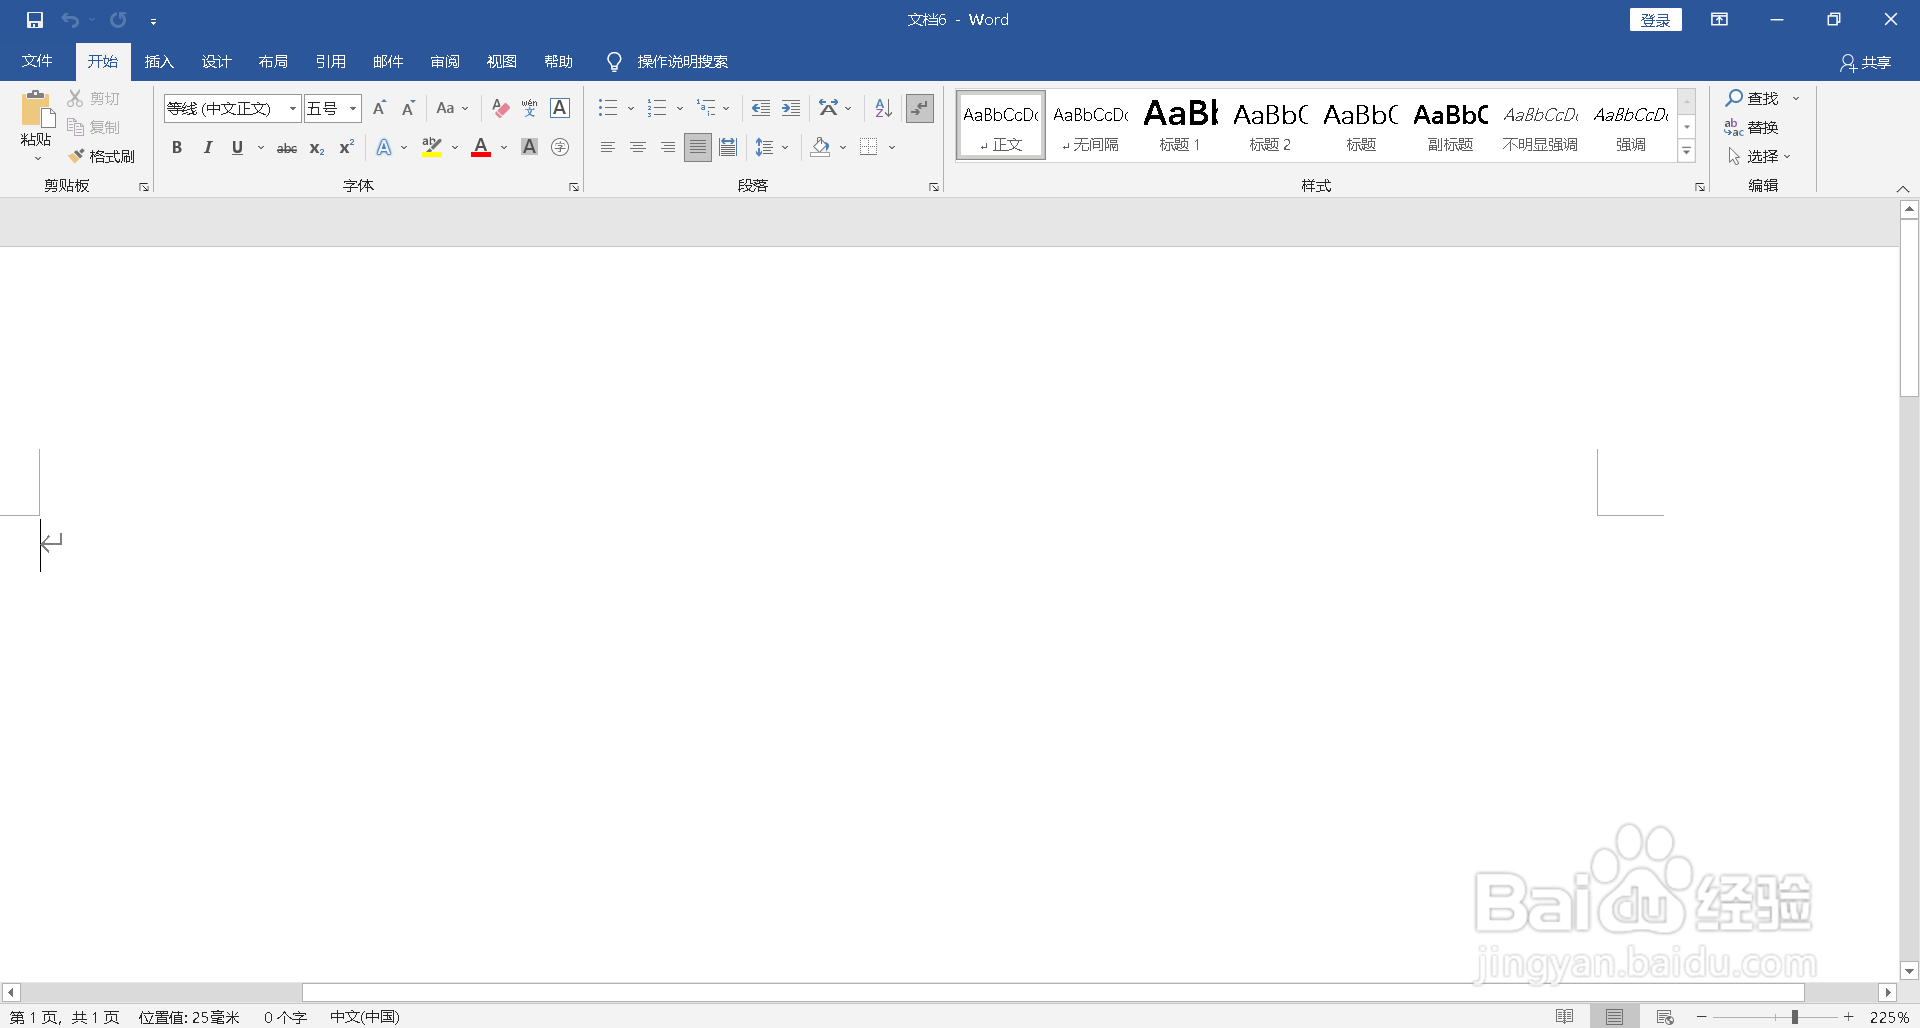Click the lightbulb Tell Me search icon

pos(614,62)
